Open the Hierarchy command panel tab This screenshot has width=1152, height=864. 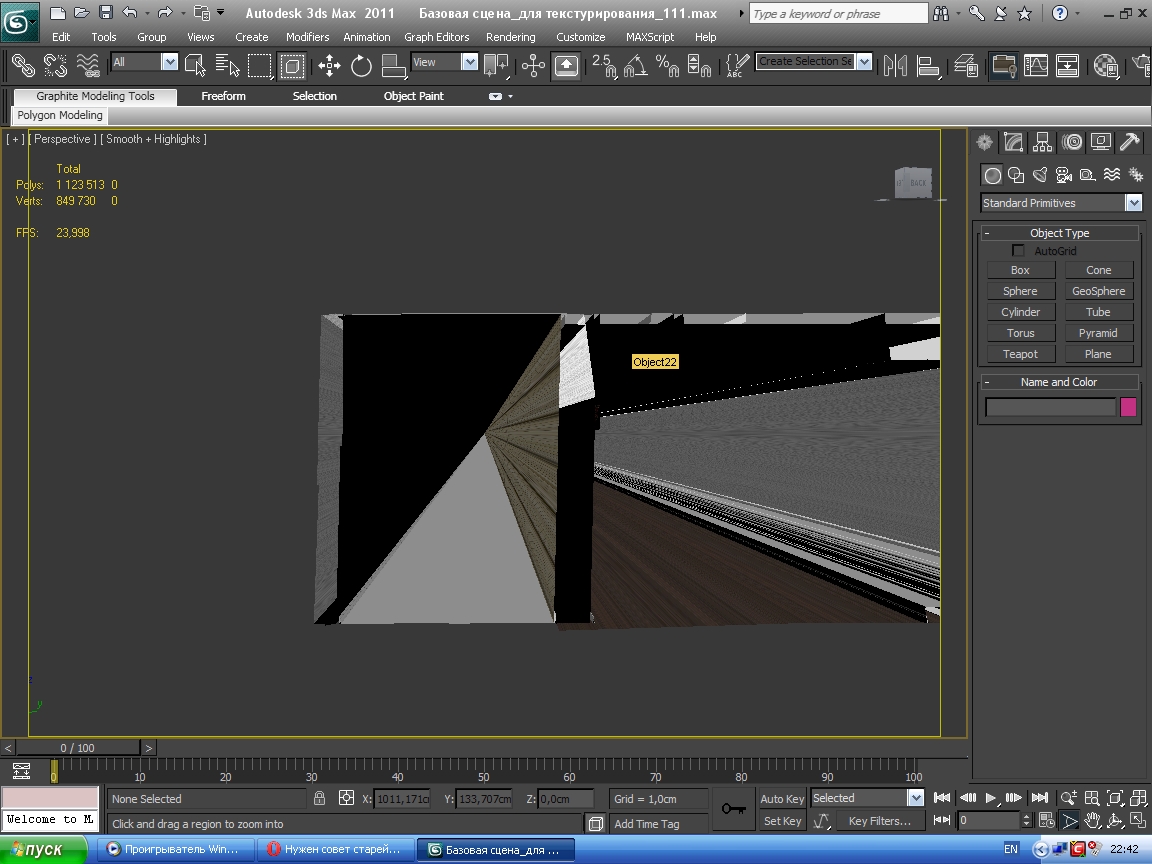[1043, 142]
